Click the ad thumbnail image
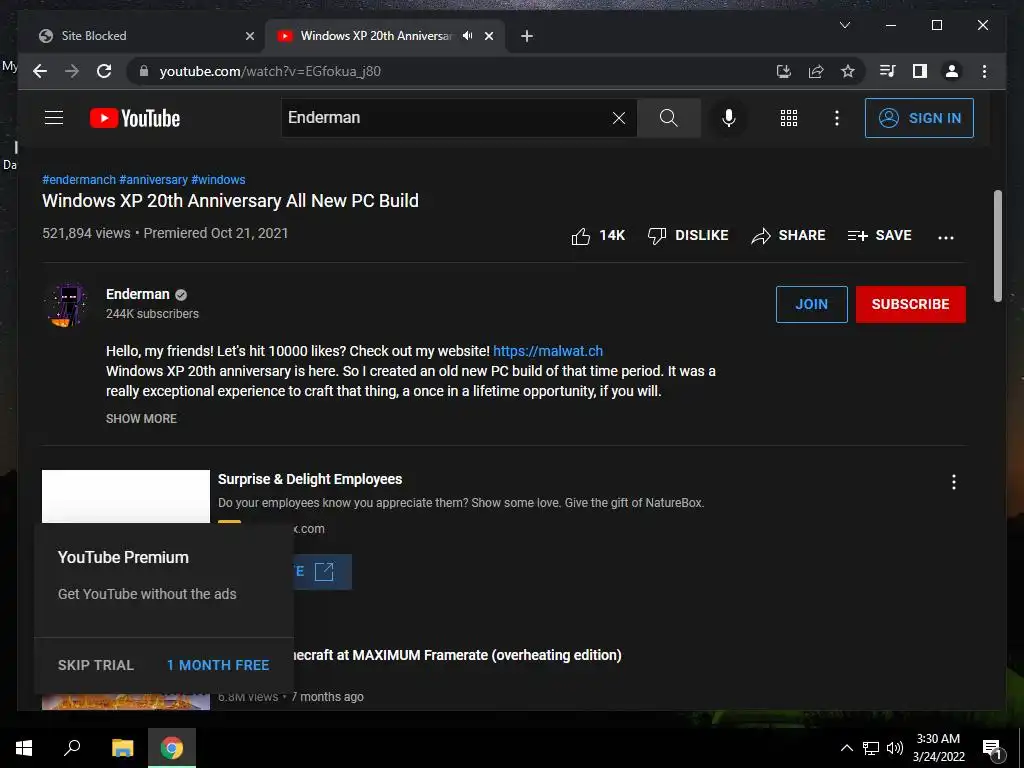 click(x=126, y=496)
